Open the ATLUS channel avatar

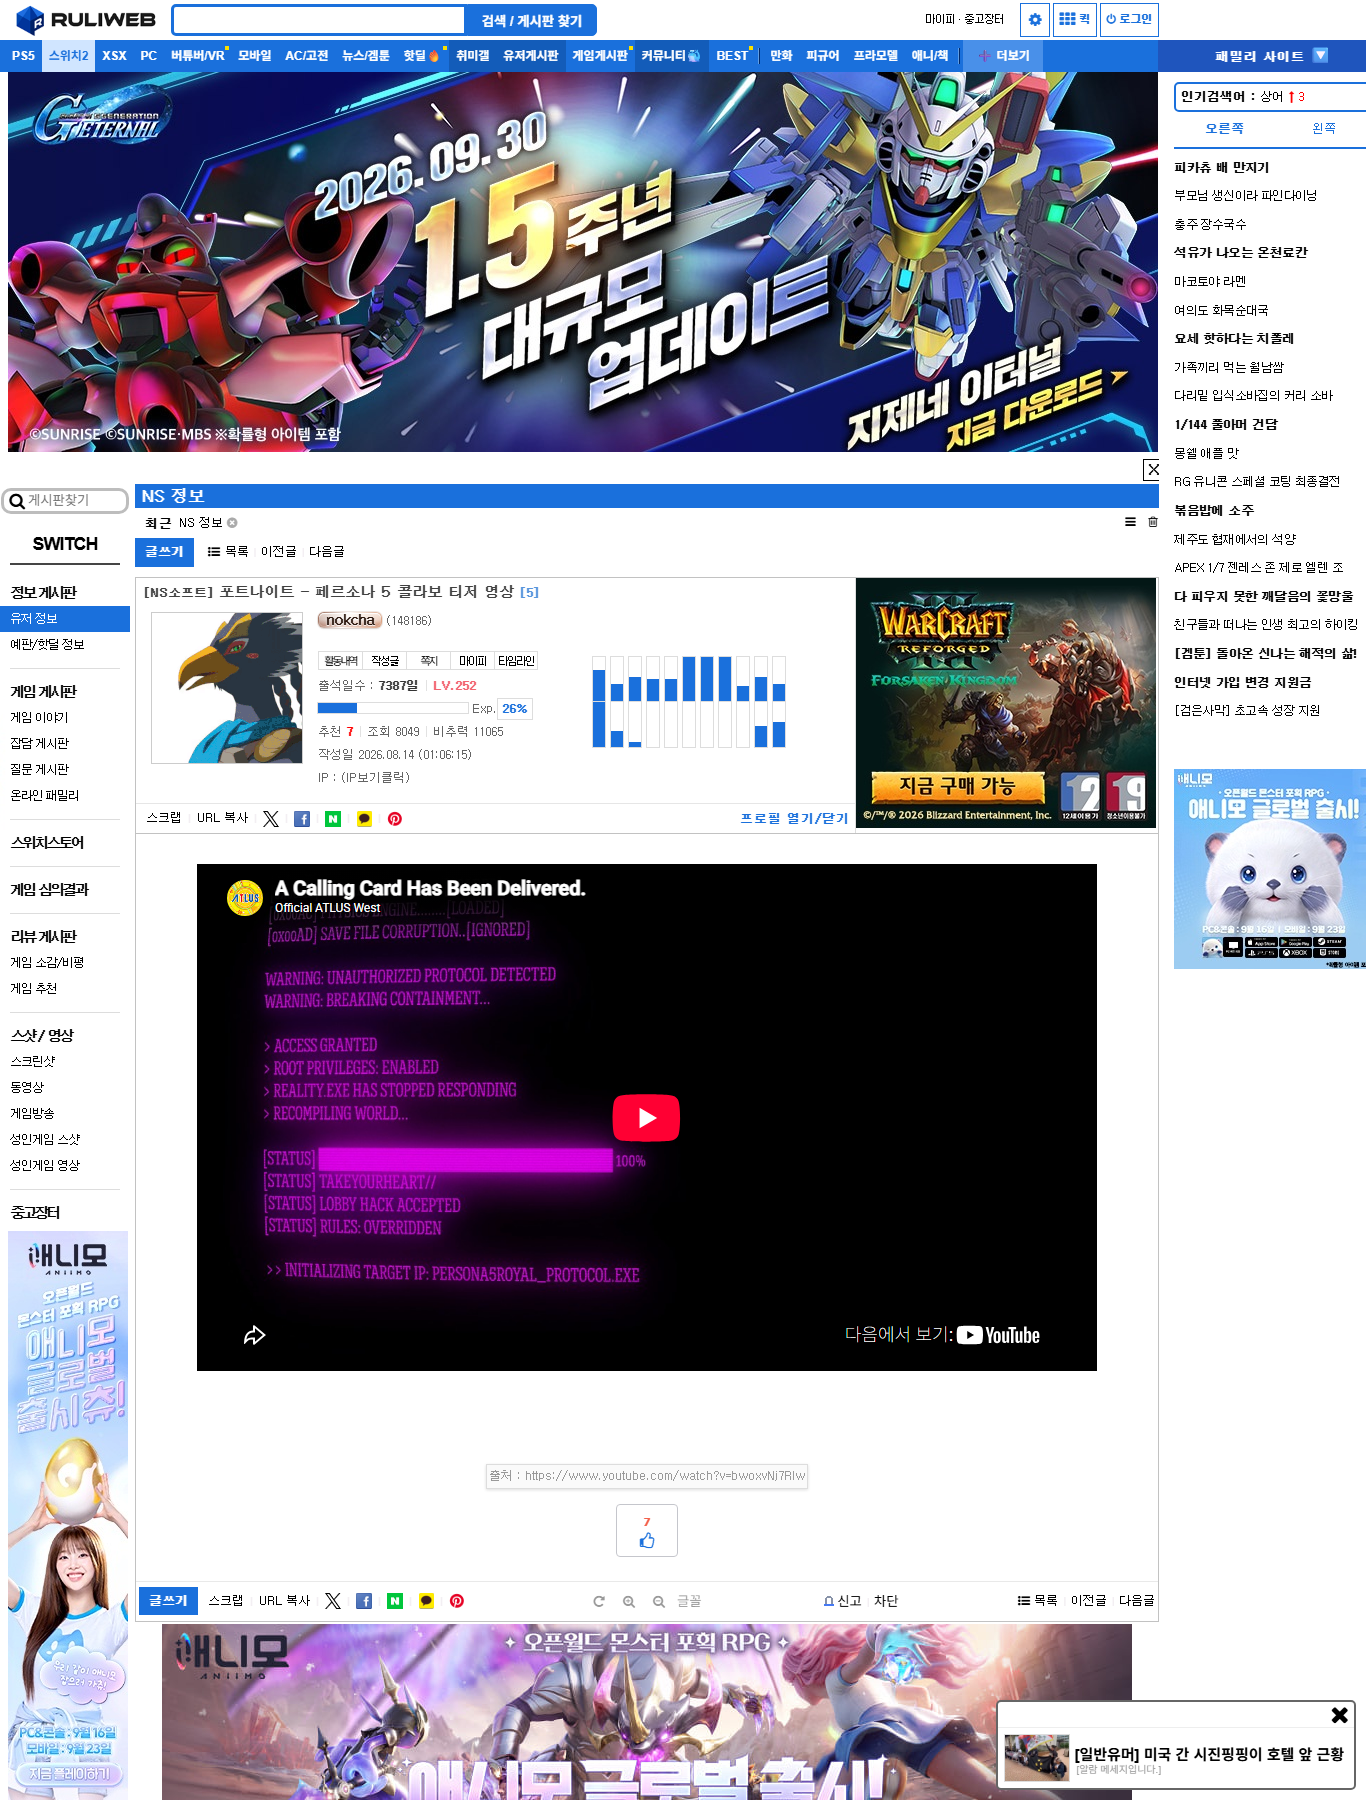pos(245,897)
